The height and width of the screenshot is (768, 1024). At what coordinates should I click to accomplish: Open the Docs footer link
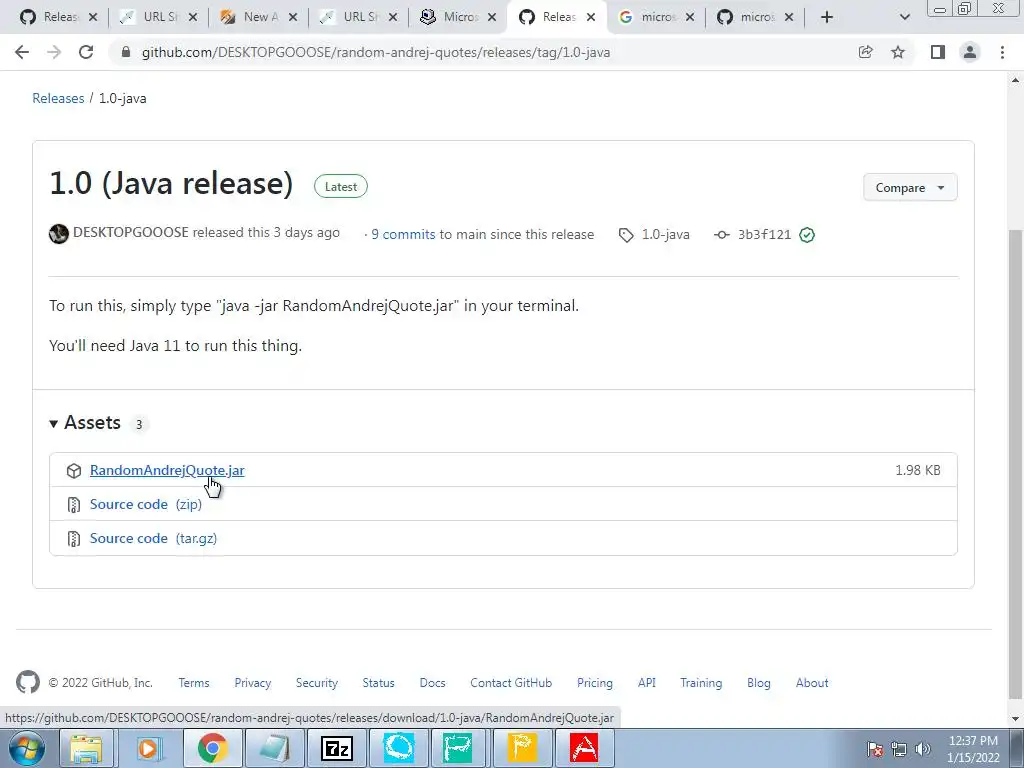pyautogui.click(x=432, y=682)
